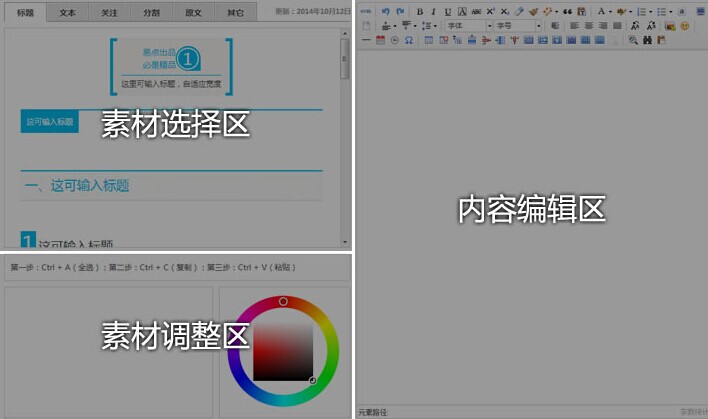Apply blockquote with quote marks icon
Screen dimensions: 708x419
coord(568,12)
